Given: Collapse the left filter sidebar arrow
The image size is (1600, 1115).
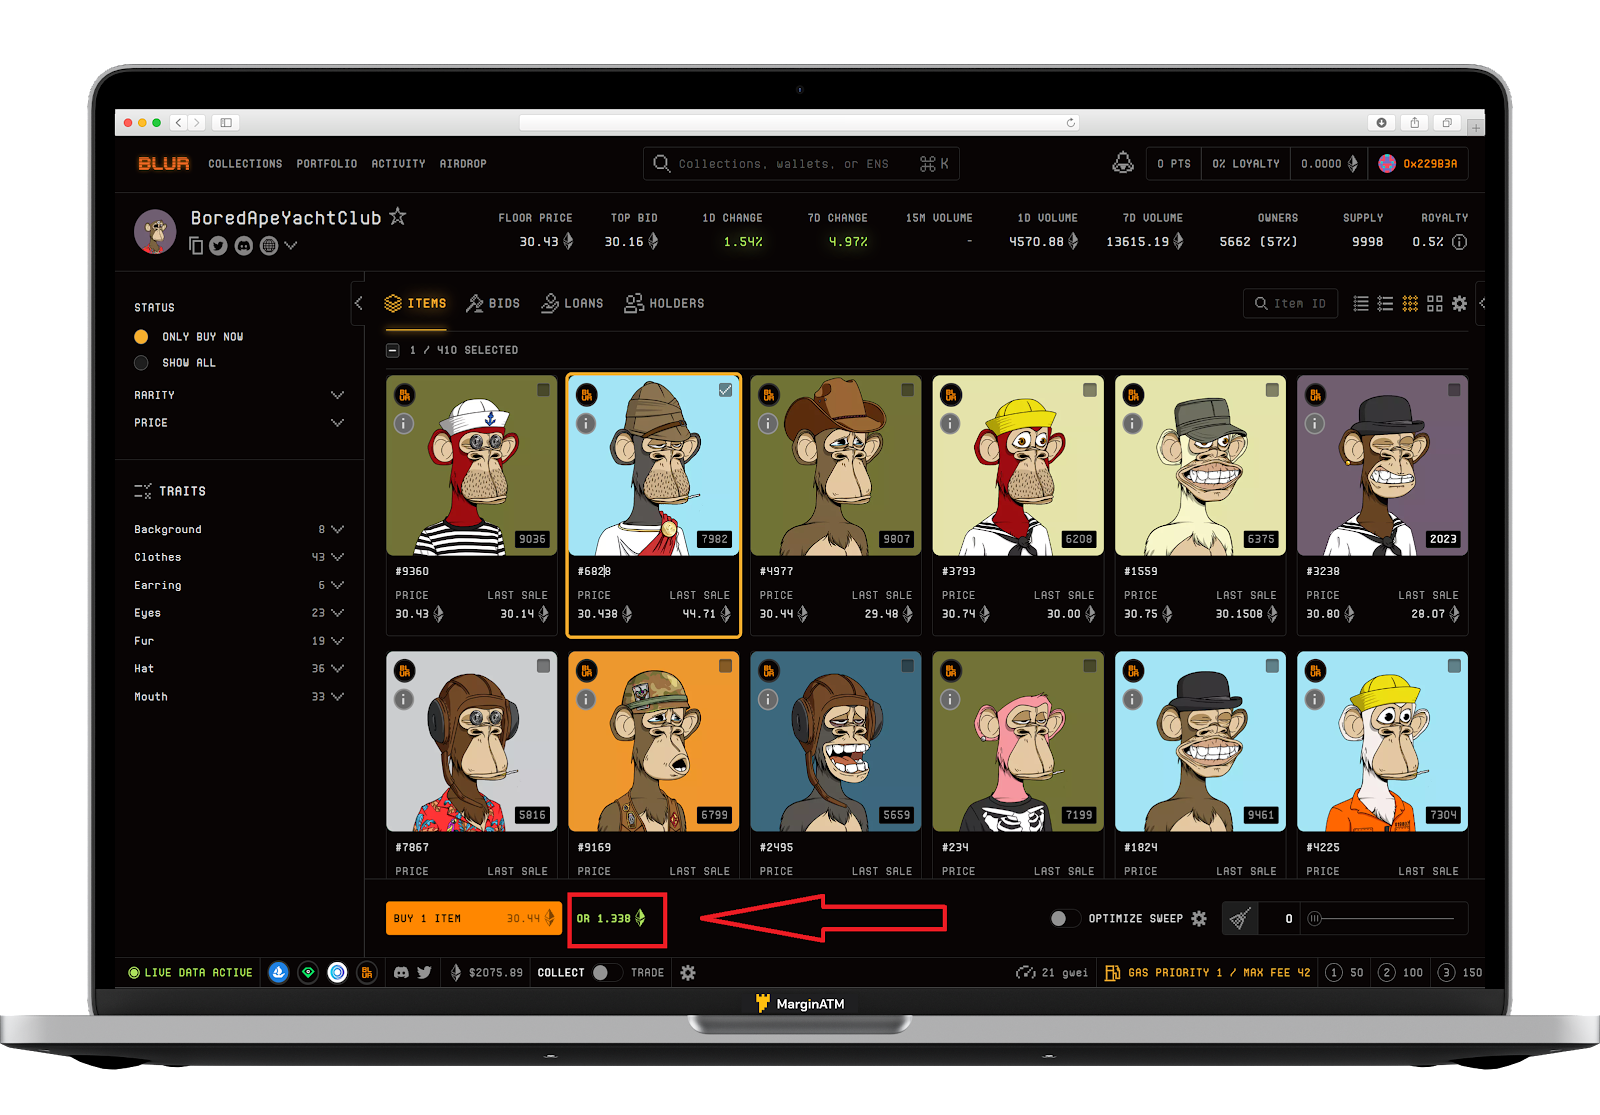Looking at the screenshot, I should 359,303.
